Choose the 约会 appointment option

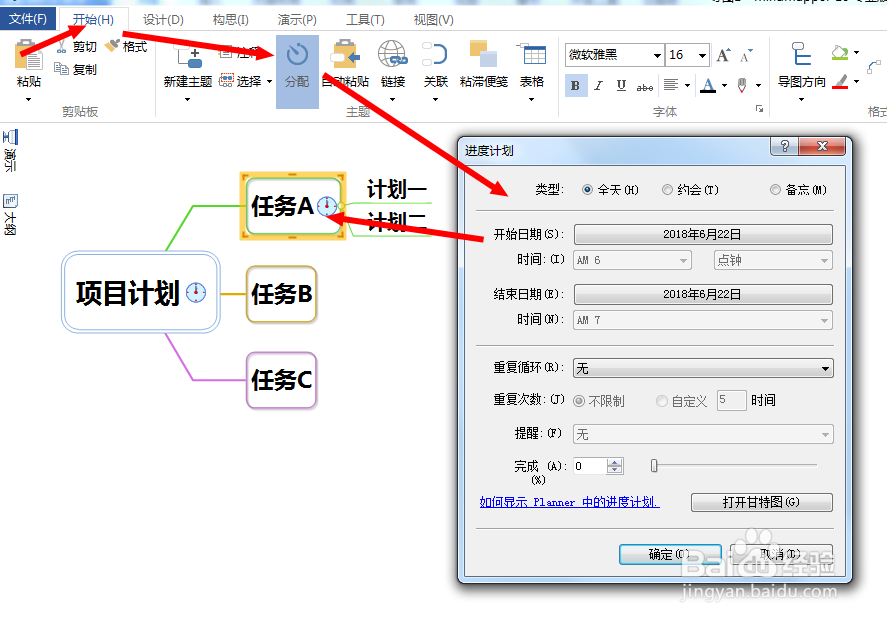[667, 189]
